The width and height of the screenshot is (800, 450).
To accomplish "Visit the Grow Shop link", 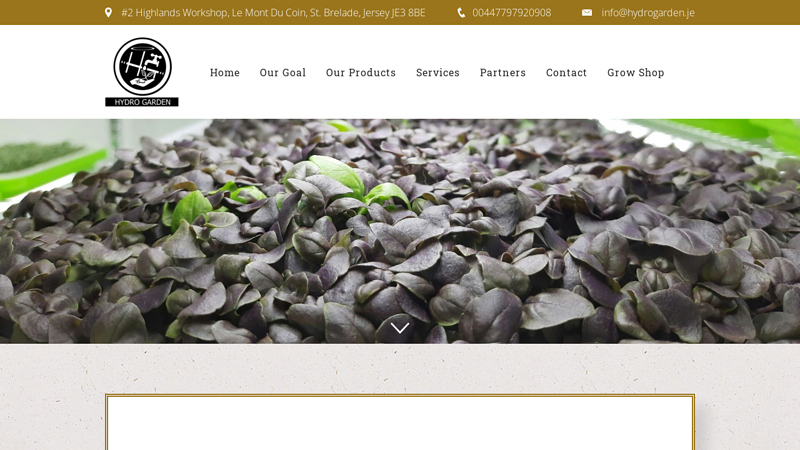I will [x=636, y=73].
